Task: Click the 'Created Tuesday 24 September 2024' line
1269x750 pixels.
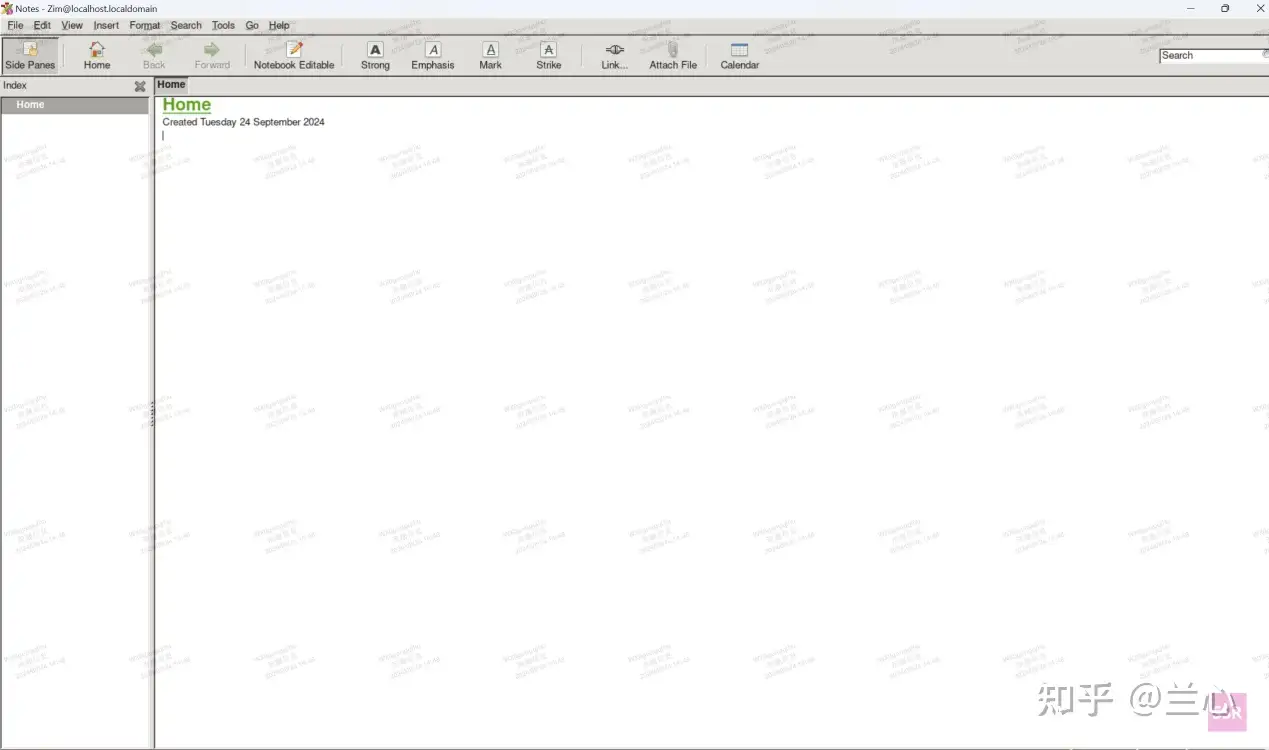Action: coord(243,122)
